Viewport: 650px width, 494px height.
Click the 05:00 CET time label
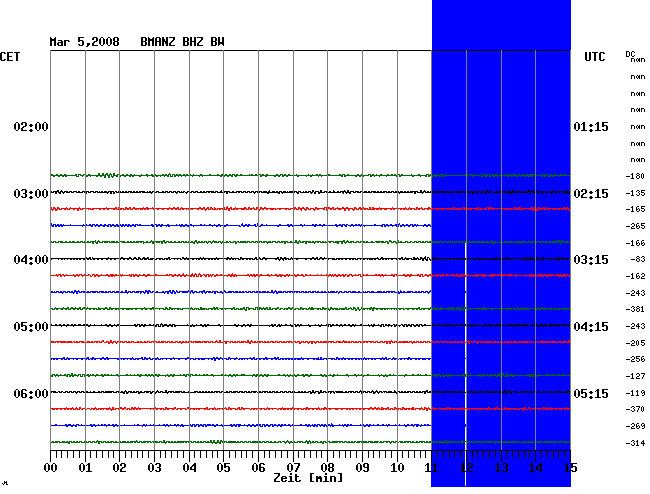click(x=31, y=327)
